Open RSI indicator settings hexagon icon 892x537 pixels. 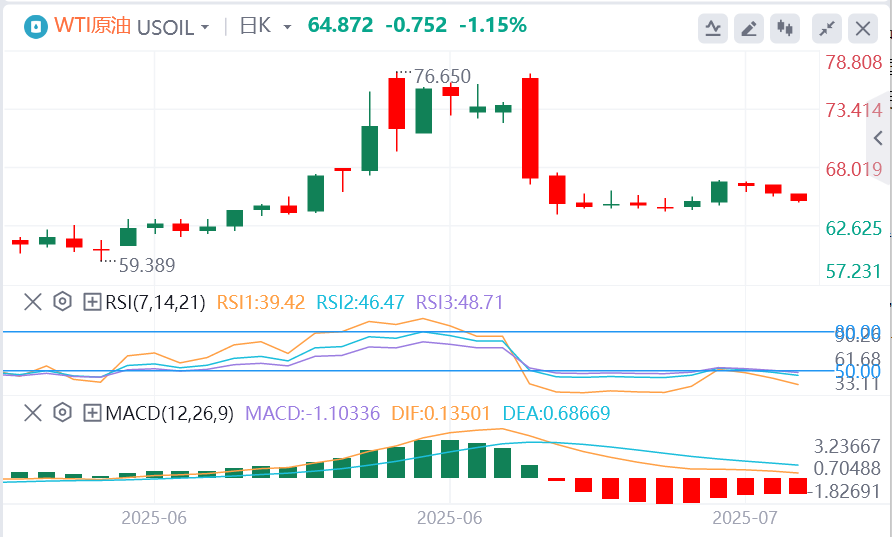pos(62,301)
